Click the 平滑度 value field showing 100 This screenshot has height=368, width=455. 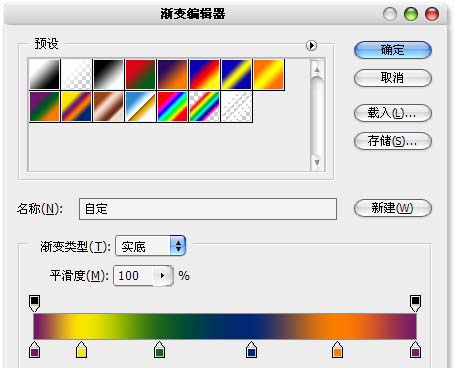click(x=133, y=276)
